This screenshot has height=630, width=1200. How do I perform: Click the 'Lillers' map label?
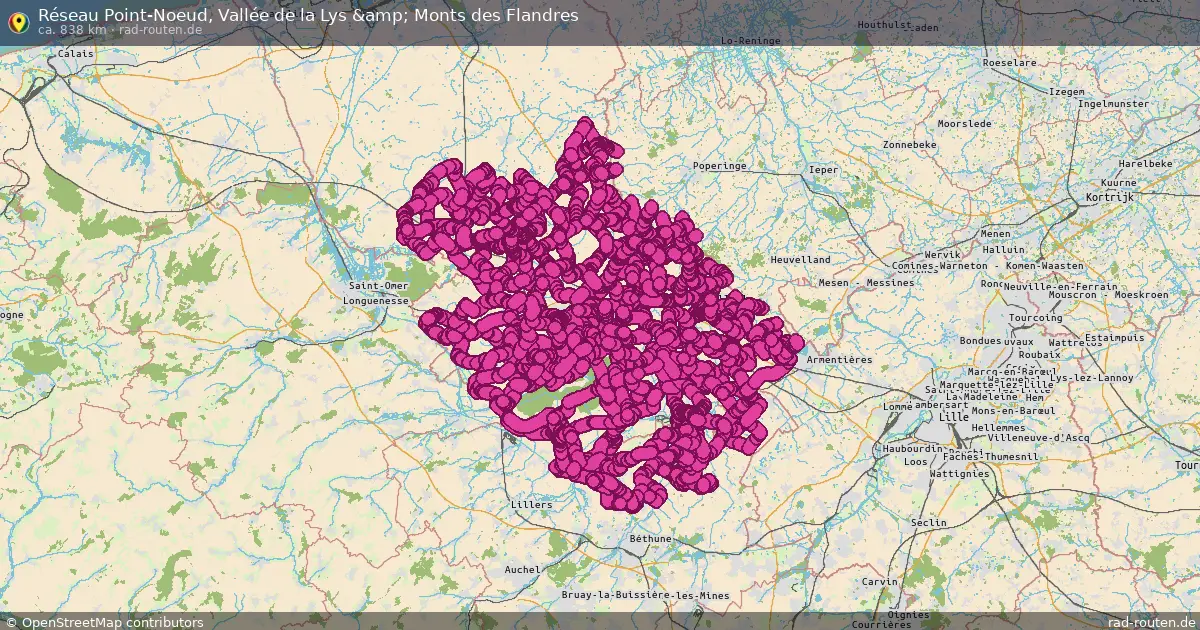click(531, 505)
